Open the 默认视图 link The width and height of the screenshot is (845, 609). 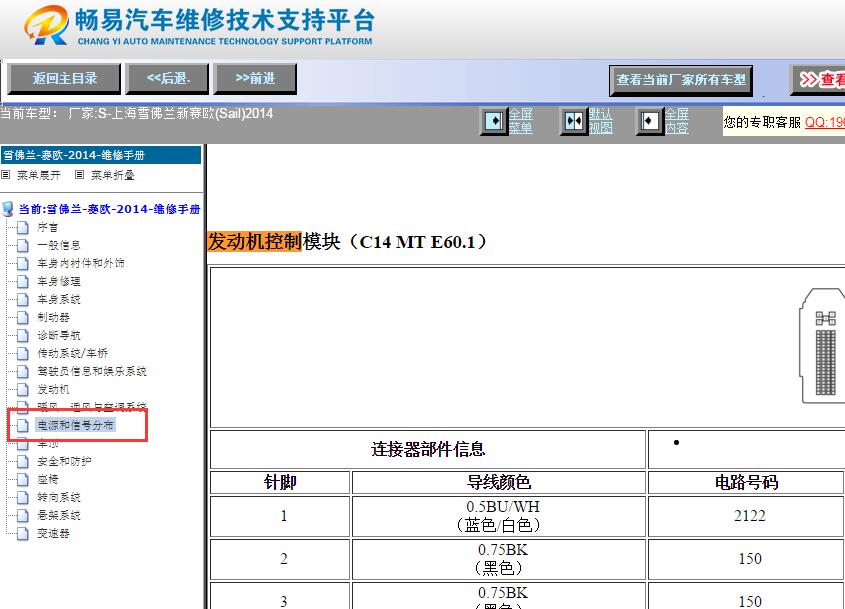(600, 121)
